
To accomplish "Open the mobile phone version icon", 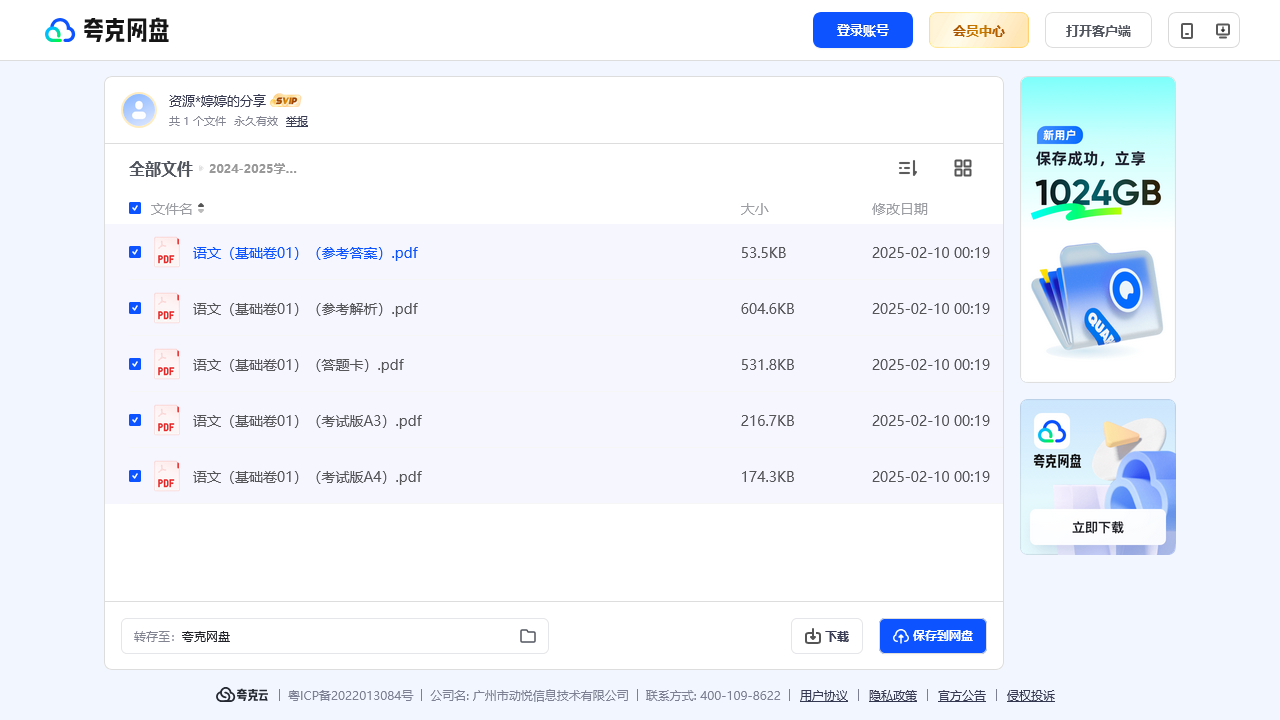I will [1187, 31].
